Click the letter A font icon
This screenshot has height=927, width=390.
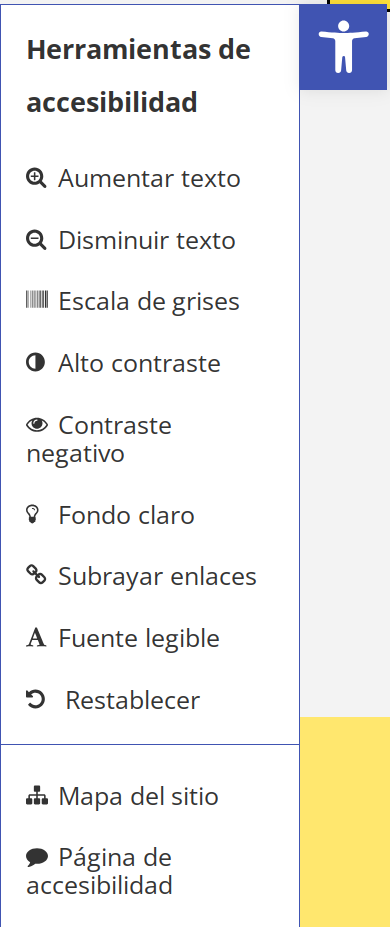pyautogui.click(x=36, y=638)
